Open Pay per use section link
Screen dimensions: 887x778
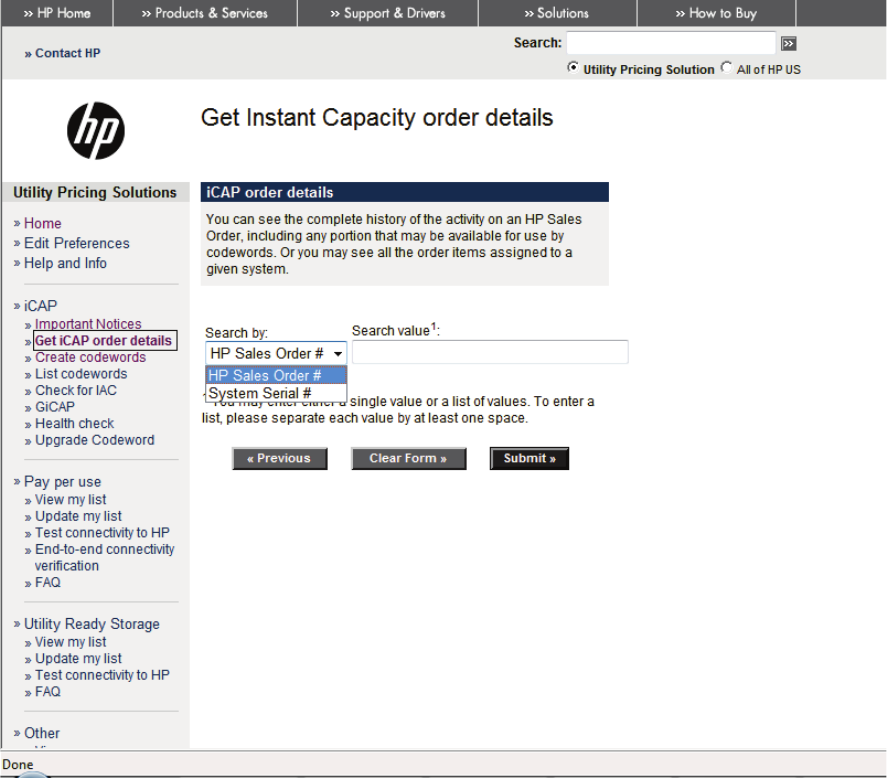pyautogui.click(x=62, y=482)
